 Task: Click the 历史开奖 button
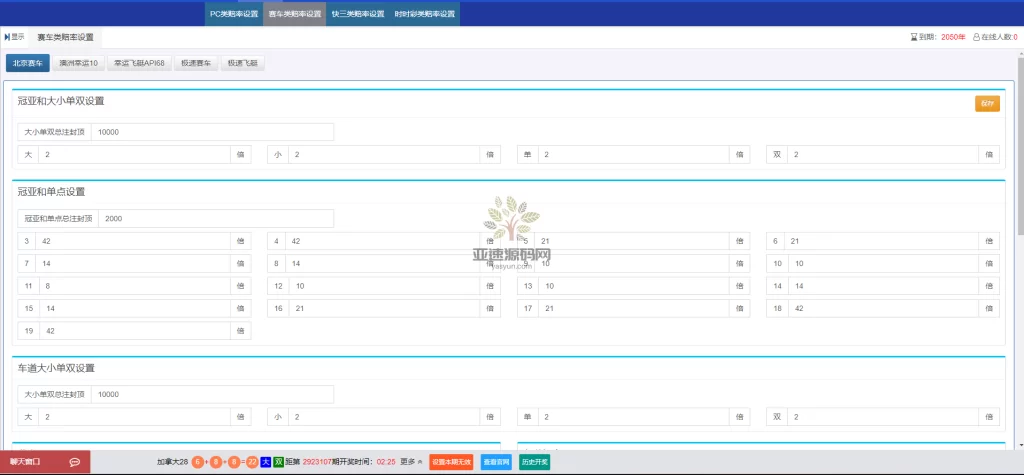point(534,462)
